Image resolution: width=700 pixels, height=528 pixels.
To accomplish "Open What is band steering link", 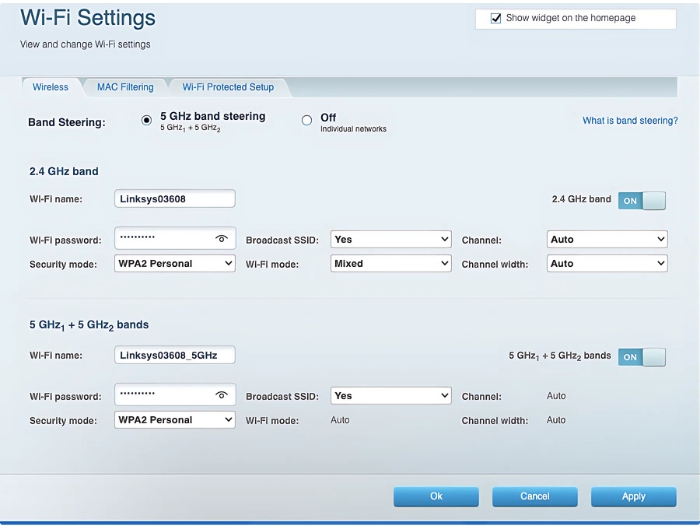I will (630, 121).
